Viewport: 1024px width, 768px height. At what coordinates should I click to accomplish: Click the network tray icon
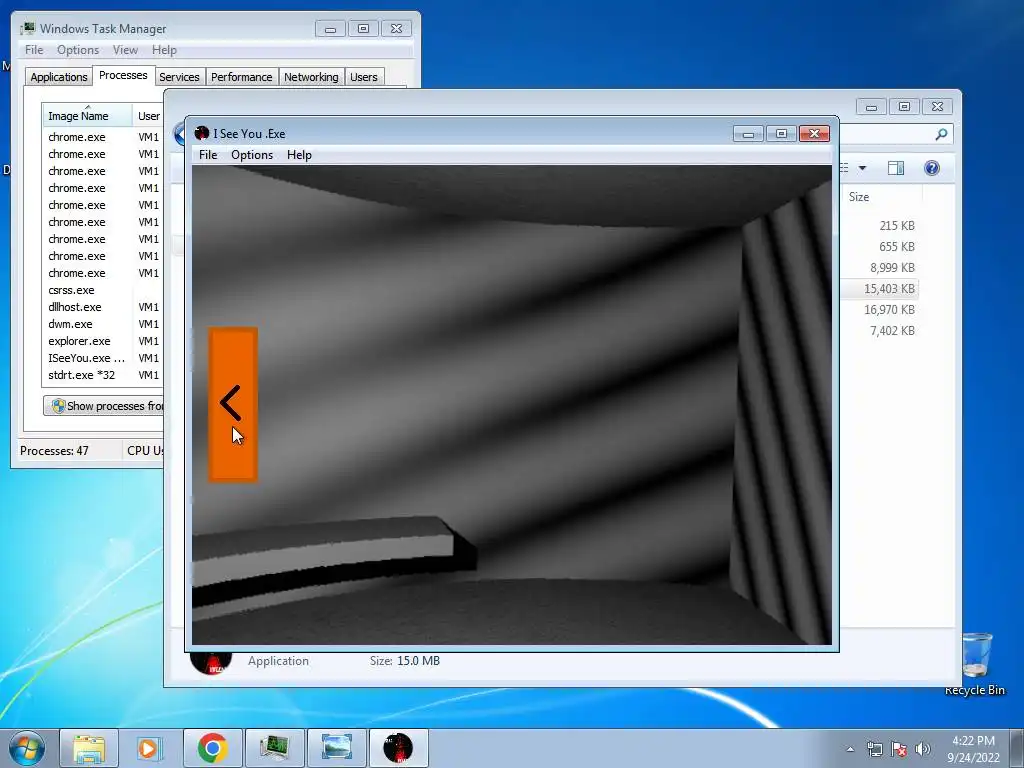(874, 749)
